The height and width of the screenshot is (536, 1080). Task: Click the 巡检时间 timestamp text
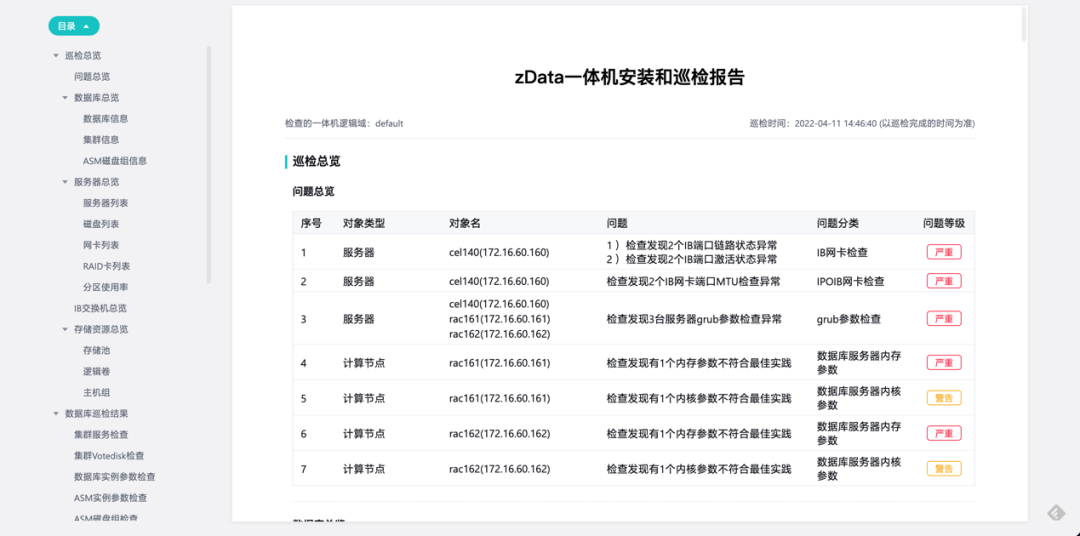[x=862, y=124]
